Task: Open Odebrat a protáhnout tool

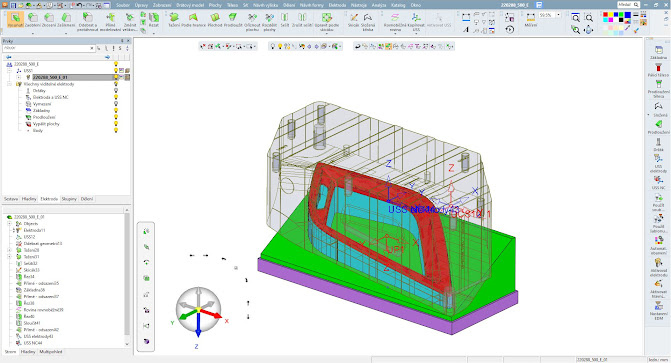Action: coord(88,21)
